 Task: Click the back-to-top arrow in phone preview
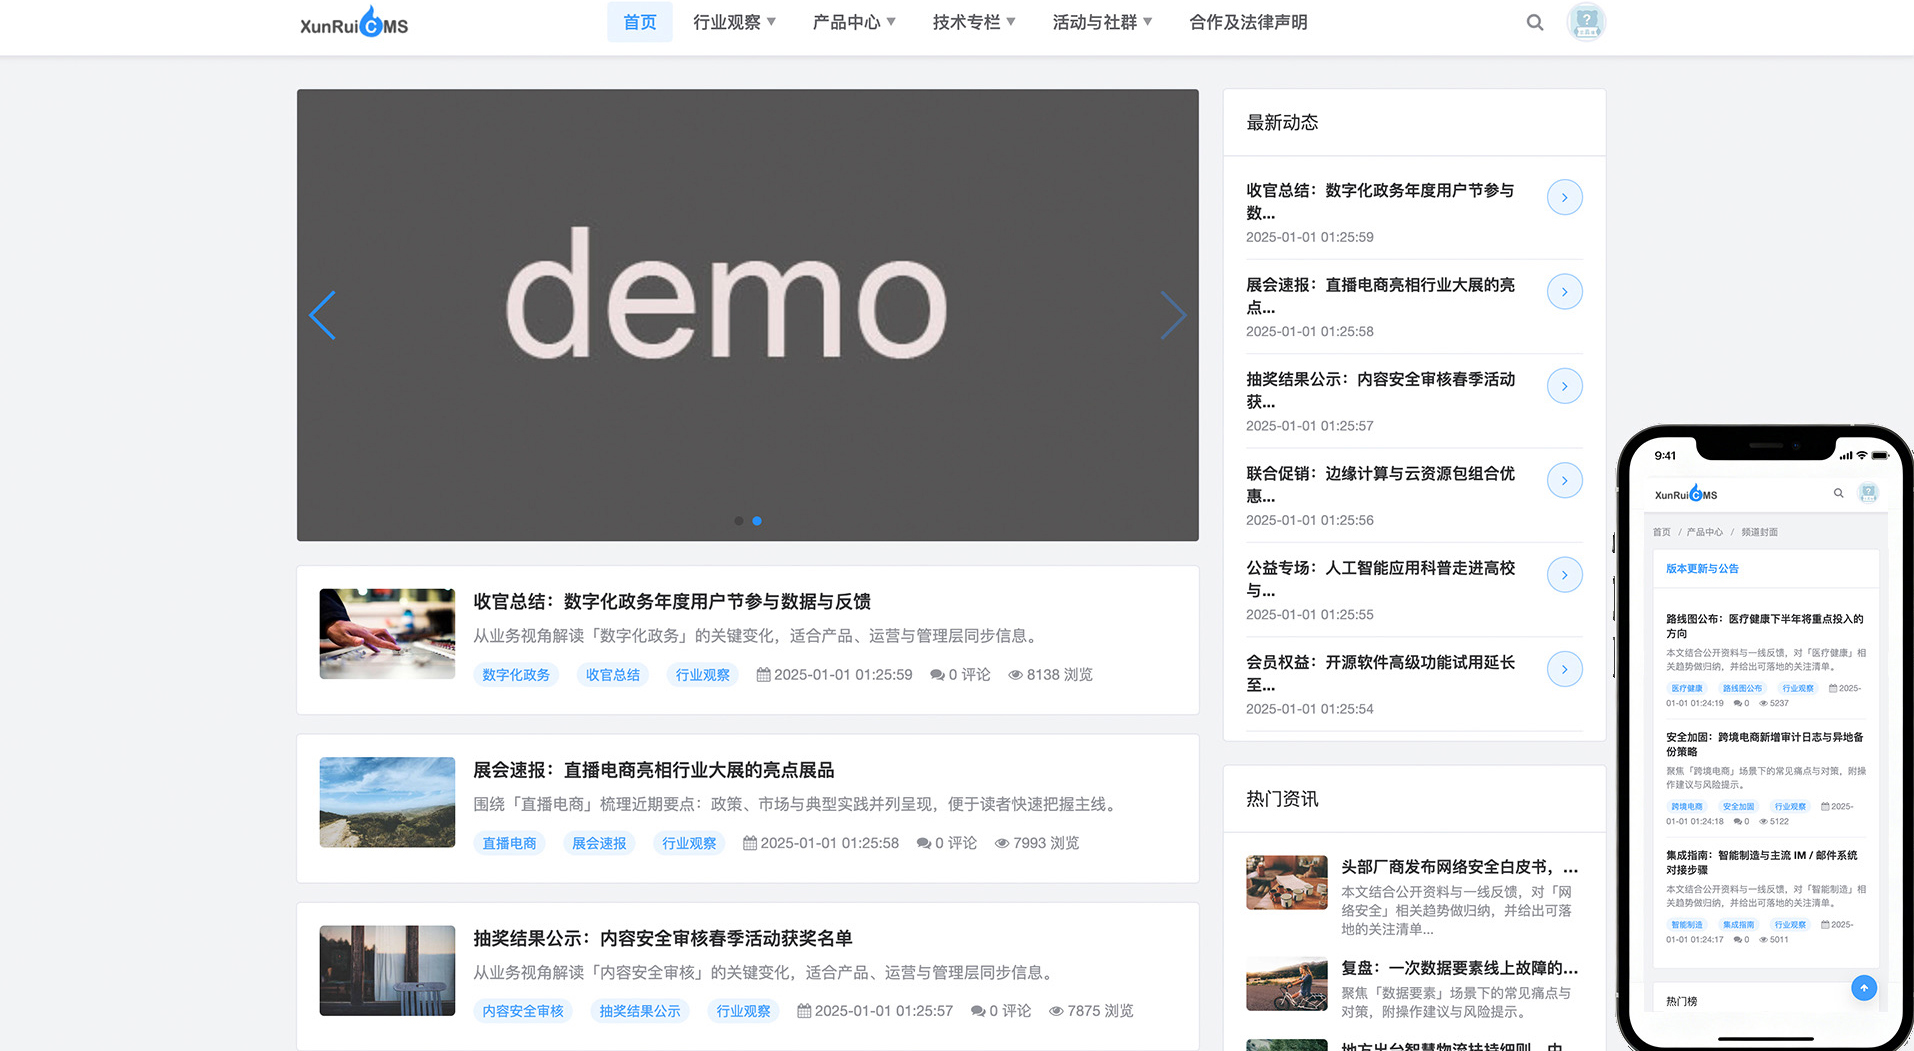click(x=1863, y=988)
